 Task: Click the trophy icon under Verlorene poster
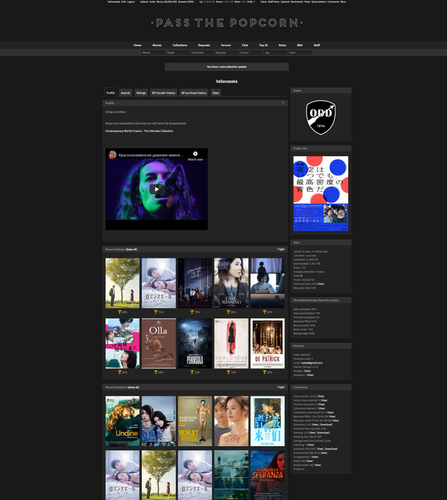228,372
